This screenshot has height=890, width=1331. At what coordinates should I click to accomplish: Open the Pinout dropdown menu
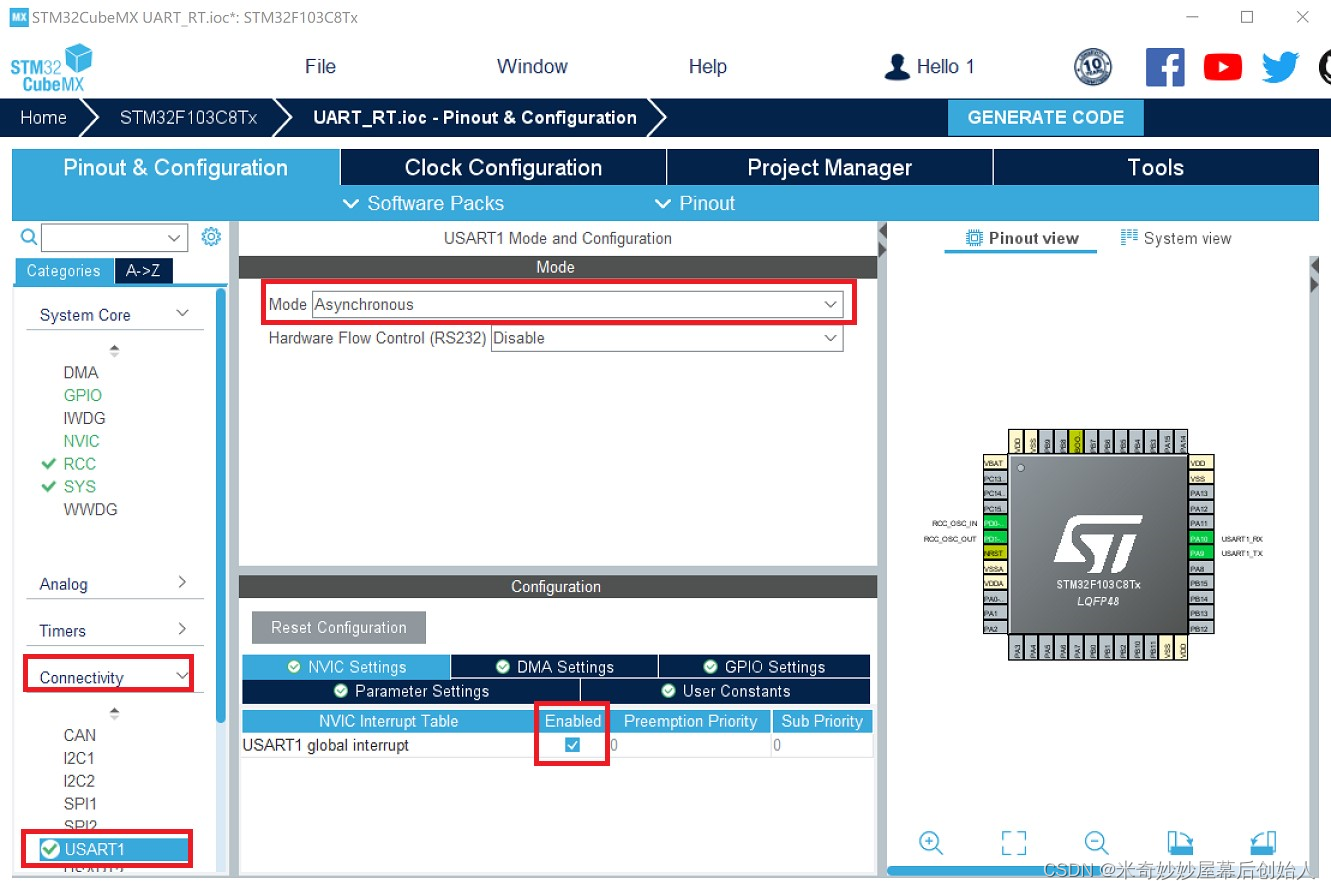[x=695, y=203]
